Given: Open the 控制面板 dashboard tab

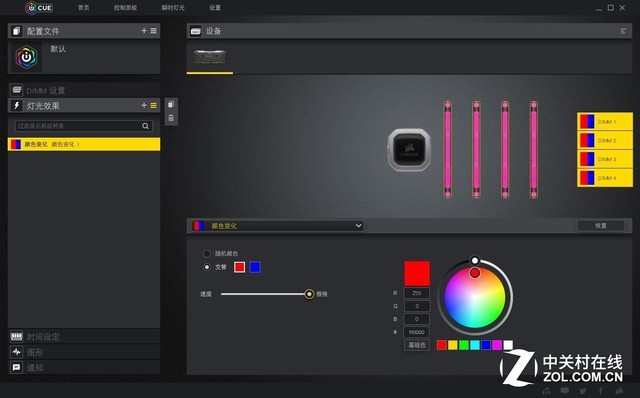Looking at the screenshot, I should 125,8.
